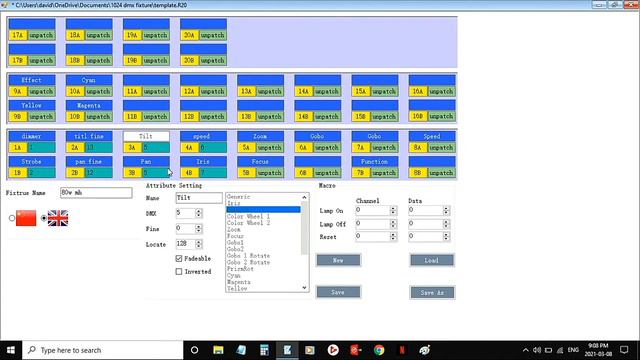Viewport: 640px width, 360px height.
Task: Select the Strobe channel header
Action: (32, 162)
